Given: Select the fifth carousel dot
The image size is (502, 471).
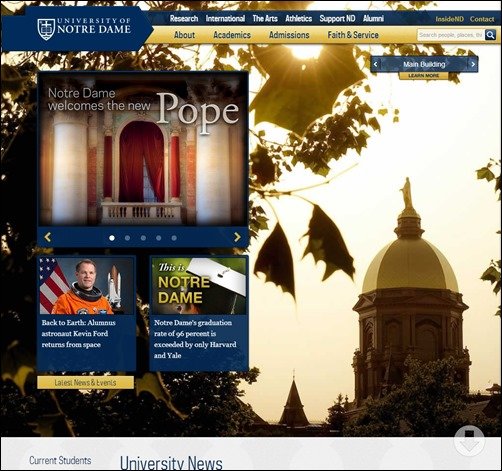Looking at the screenshot, I should pyautogui.click(x=174, y=238).
